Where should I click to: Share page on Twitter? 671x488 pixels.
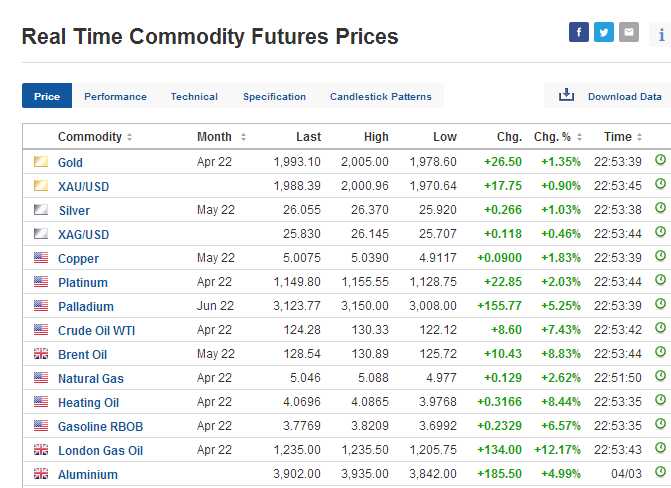(x=603, y=32)
